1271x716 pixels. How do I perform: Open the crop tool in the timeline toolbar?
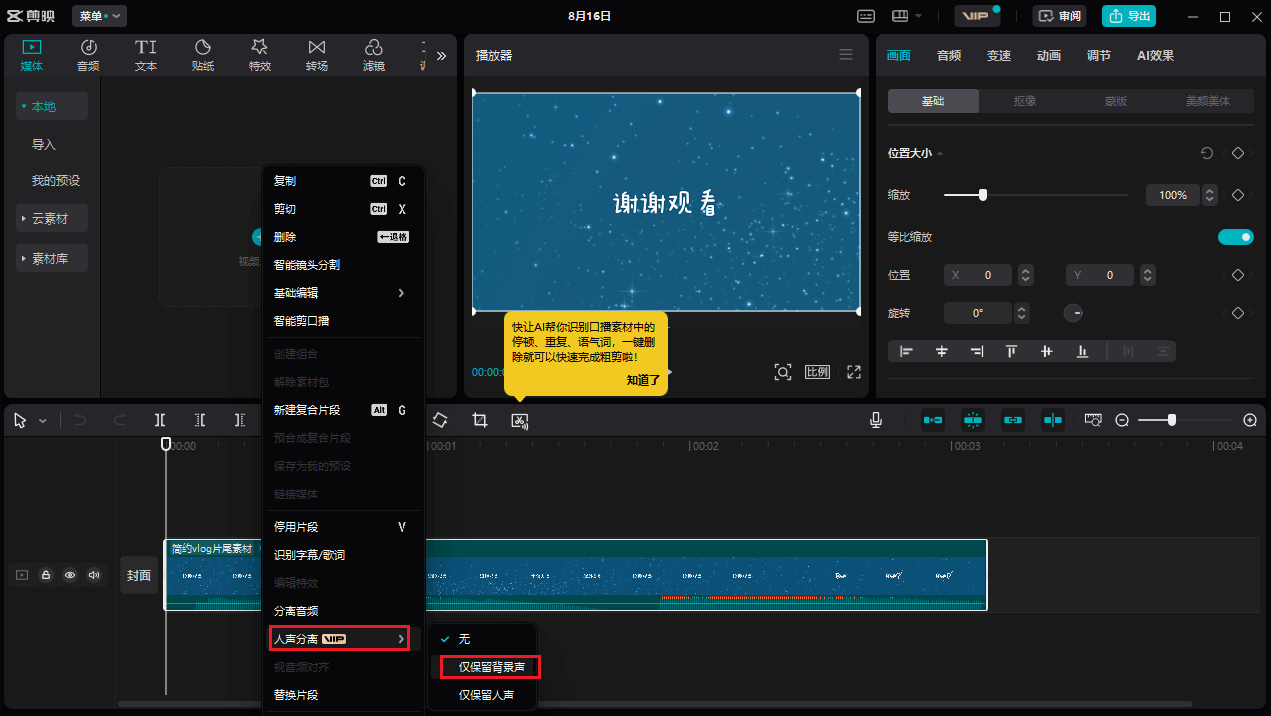click(479, 420)
